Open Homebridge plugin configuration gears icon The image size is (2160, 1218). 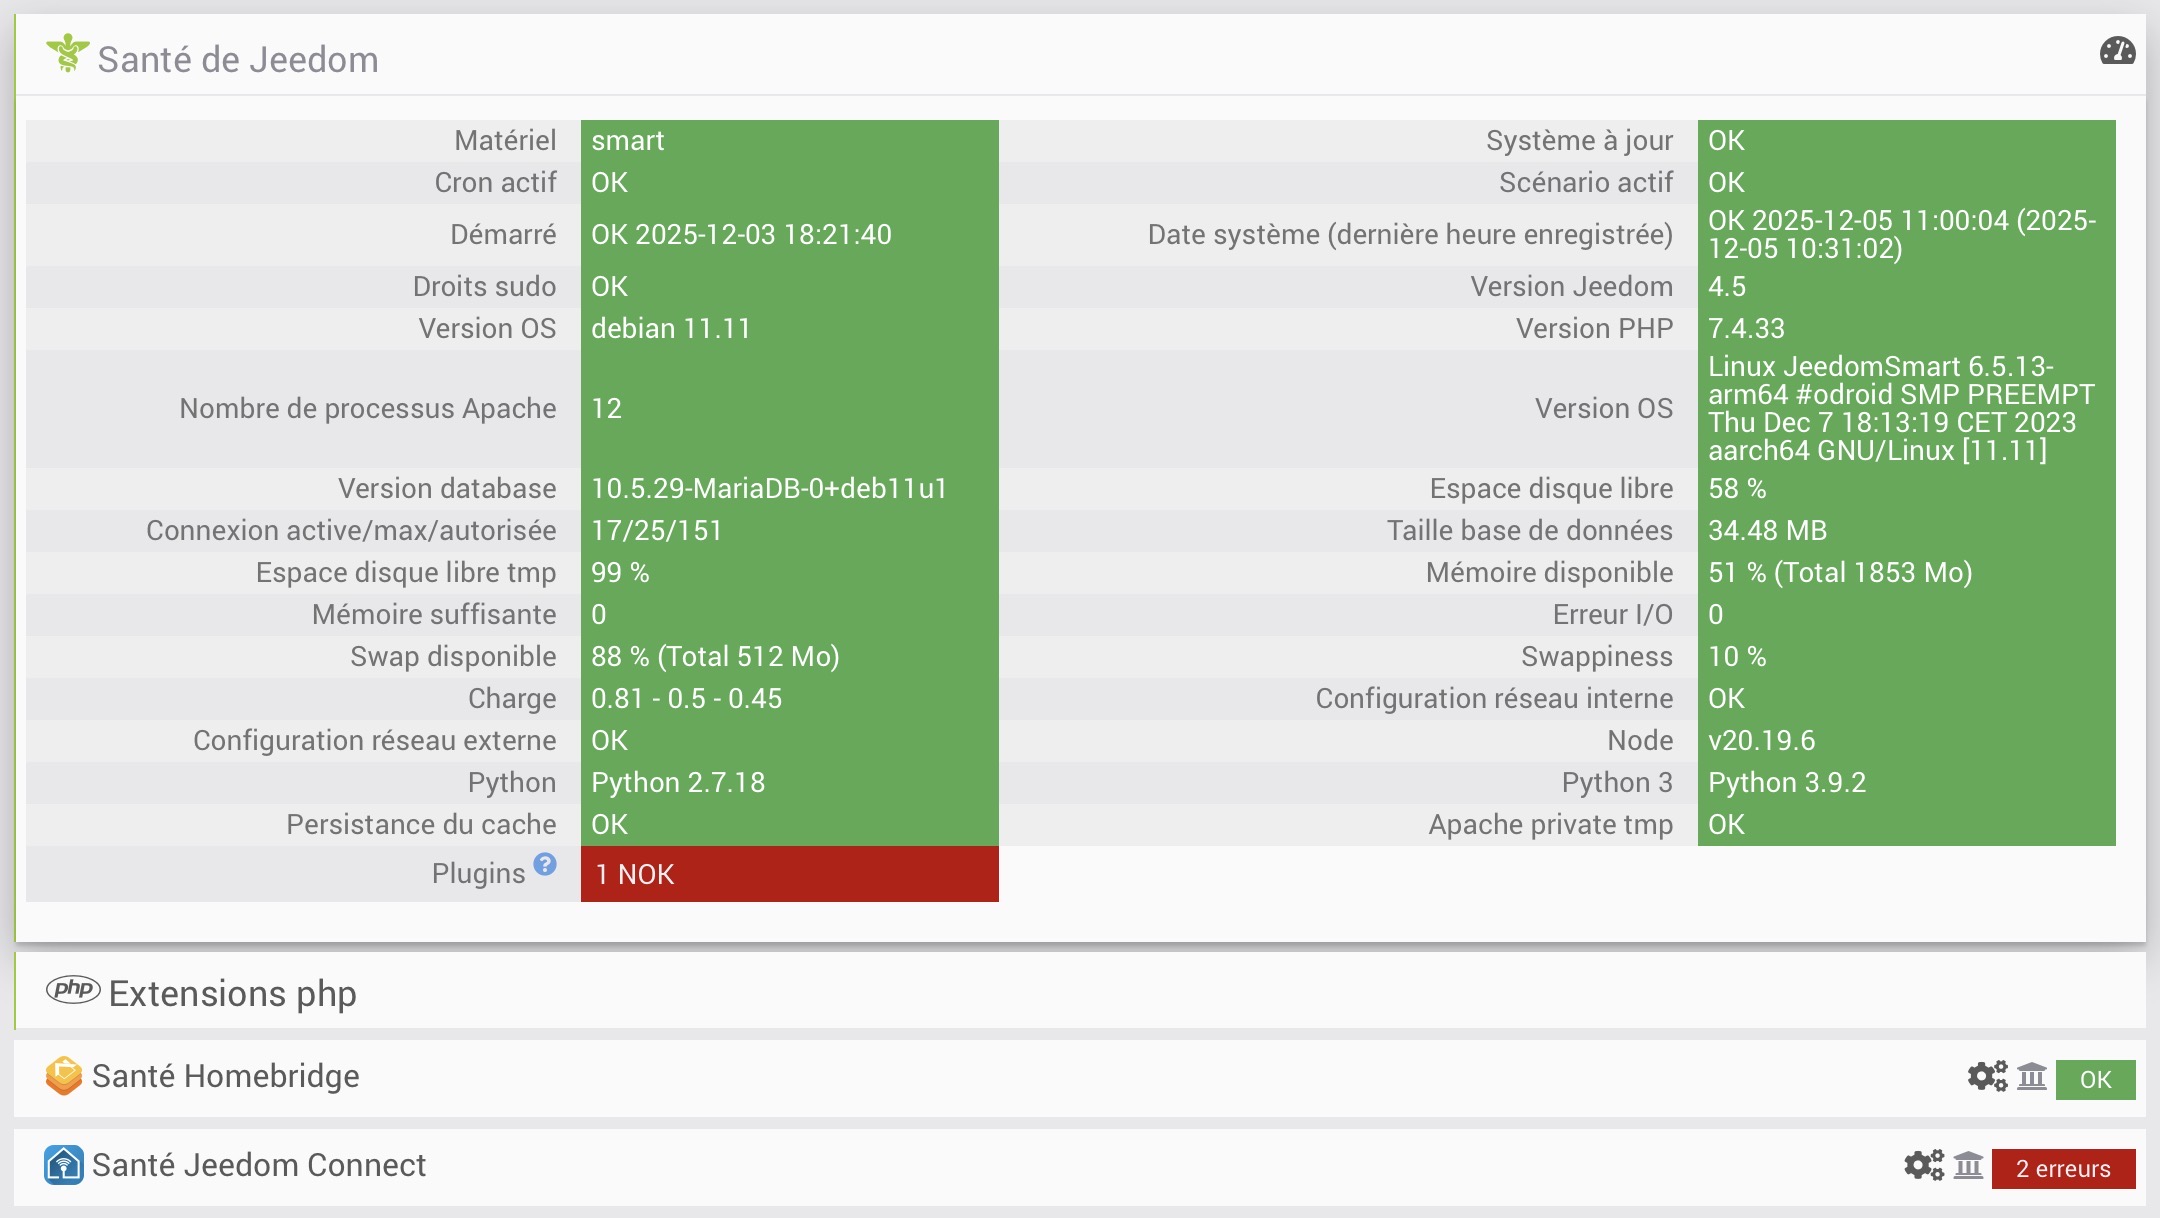tap(1986, 1077)
